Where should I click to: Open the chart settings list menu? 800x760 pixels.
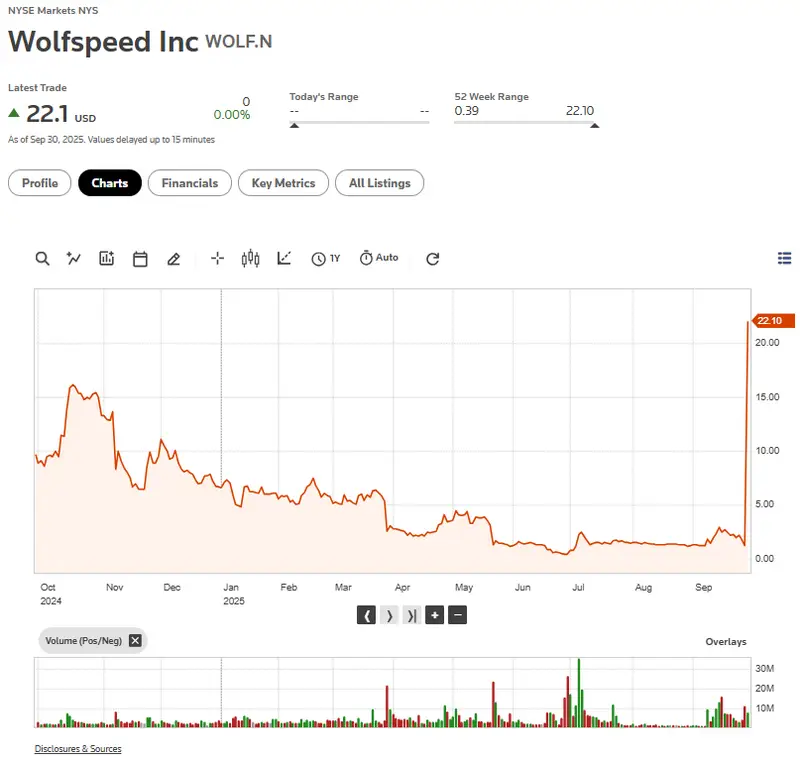785,257
